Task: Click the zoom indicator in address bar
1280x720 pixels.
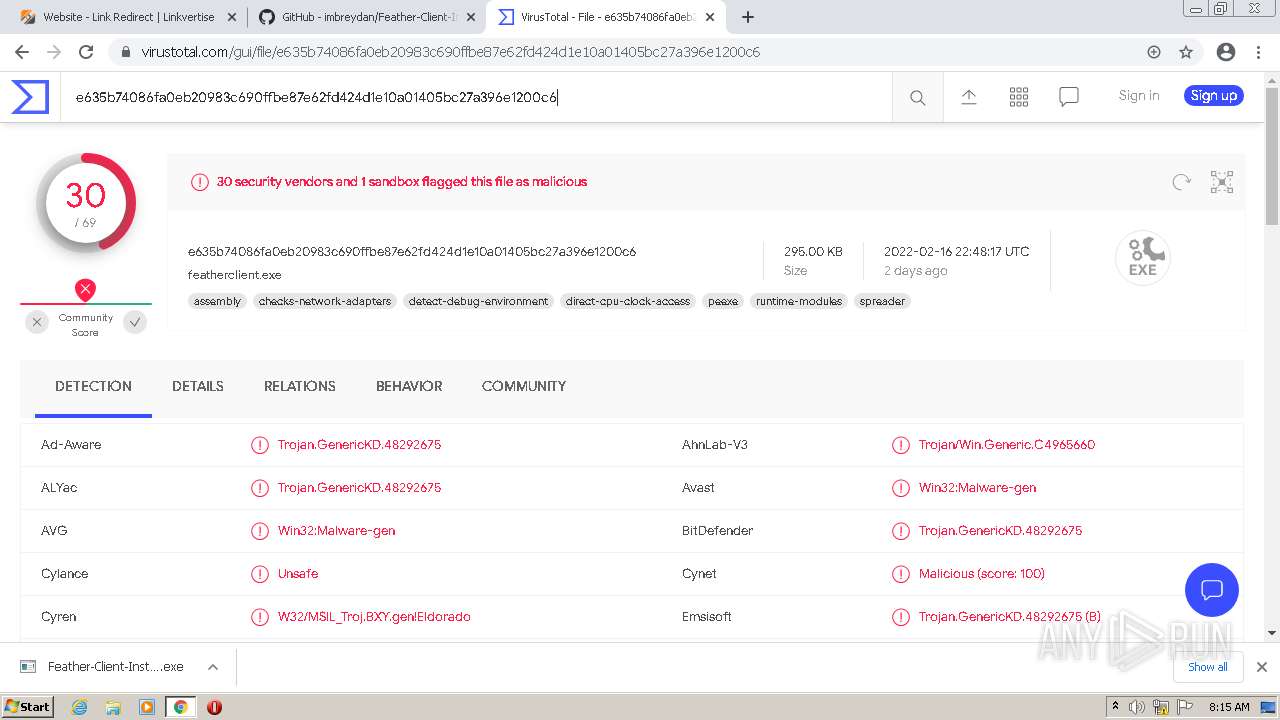Action: click(x=1153, y=52)
